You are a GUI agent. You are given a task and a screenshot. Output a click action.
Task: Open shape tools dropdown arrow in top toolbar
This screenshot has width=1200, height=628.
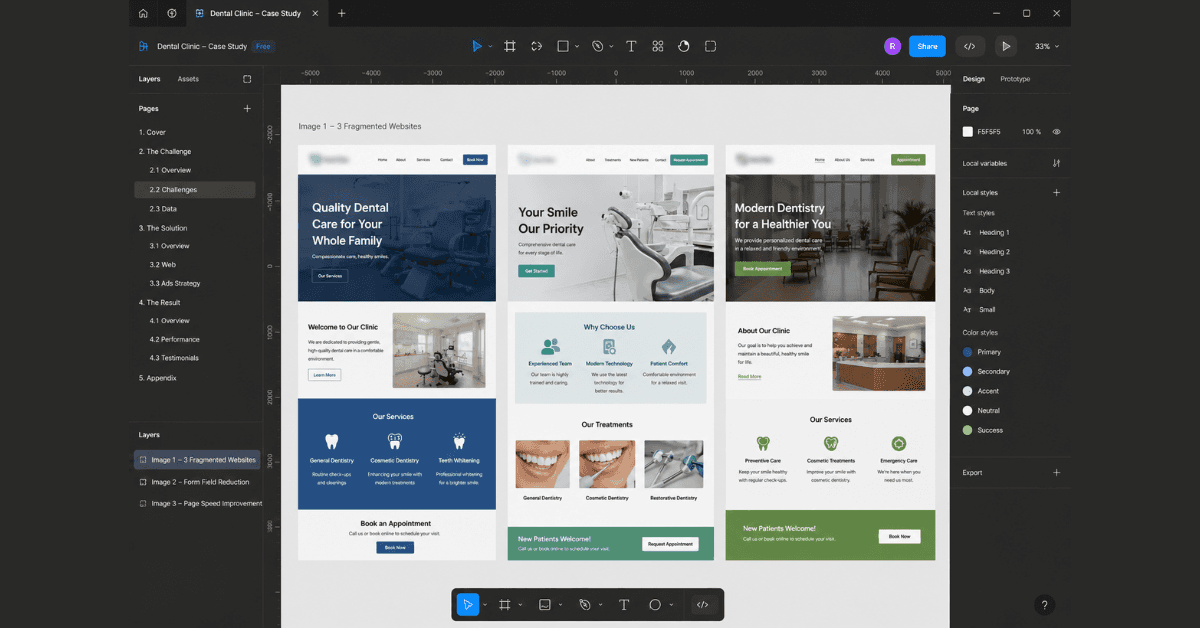577,47
